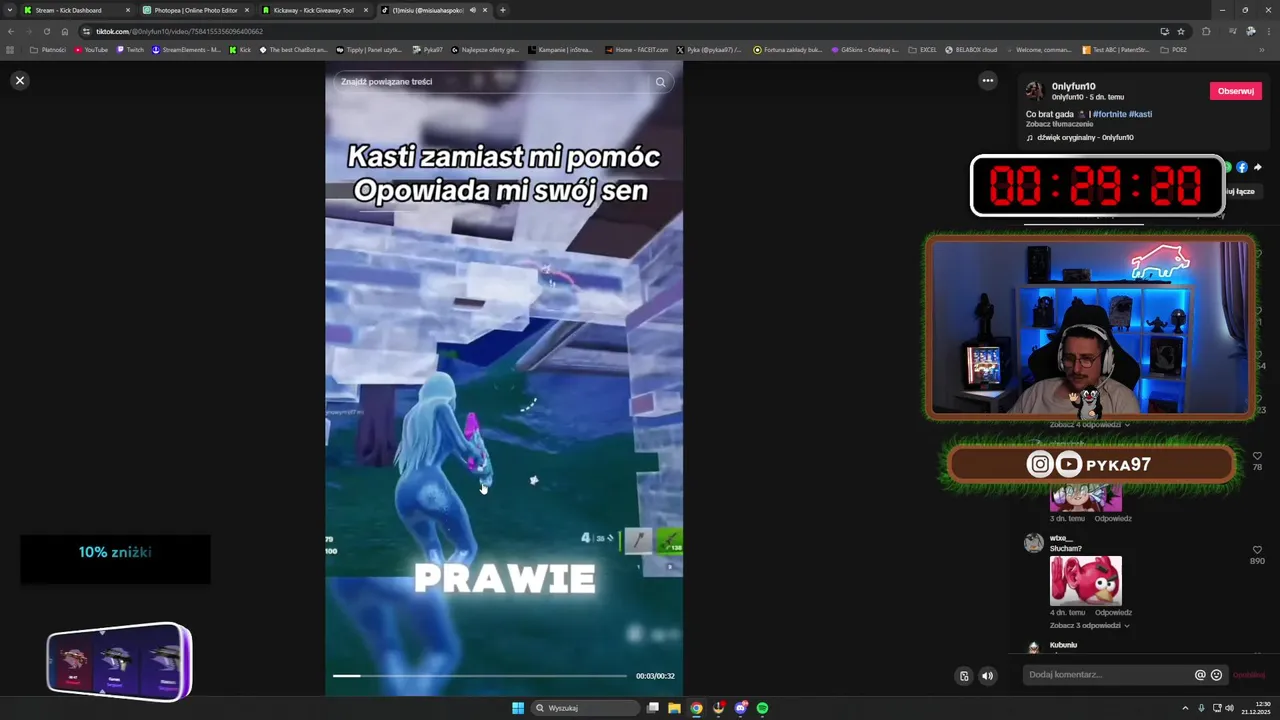Open the YouTube bookmark
Image resolution: width=1280 pixels, height=720 pixels.
pos(91,49)
